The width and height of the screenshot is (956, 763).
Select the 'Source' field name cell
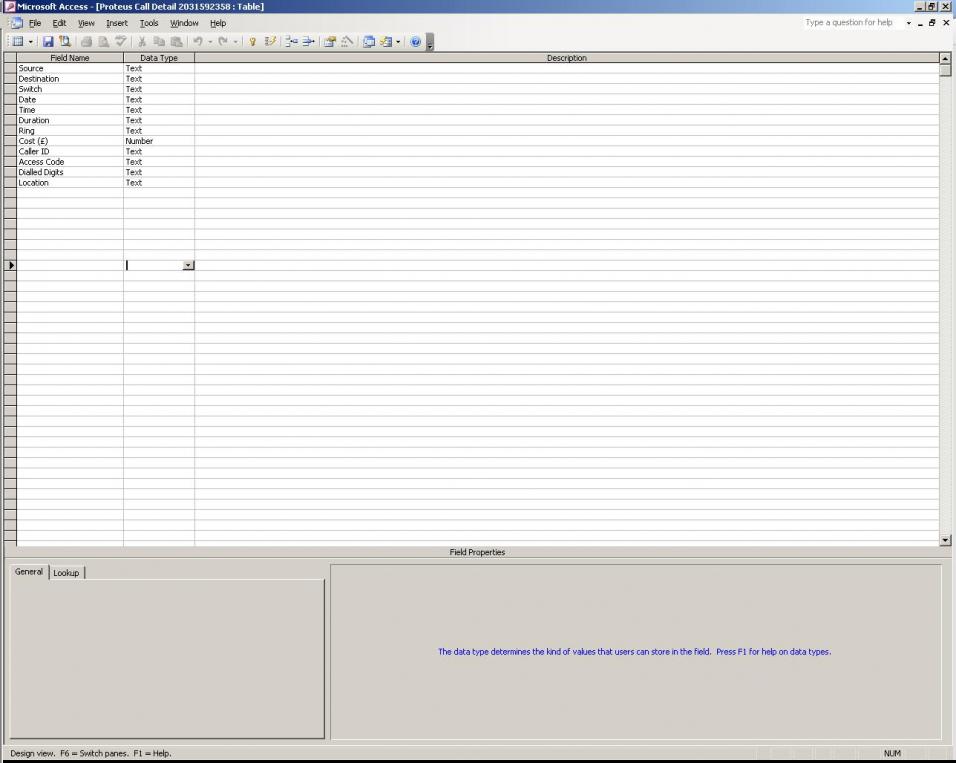[x=70, y=68]
